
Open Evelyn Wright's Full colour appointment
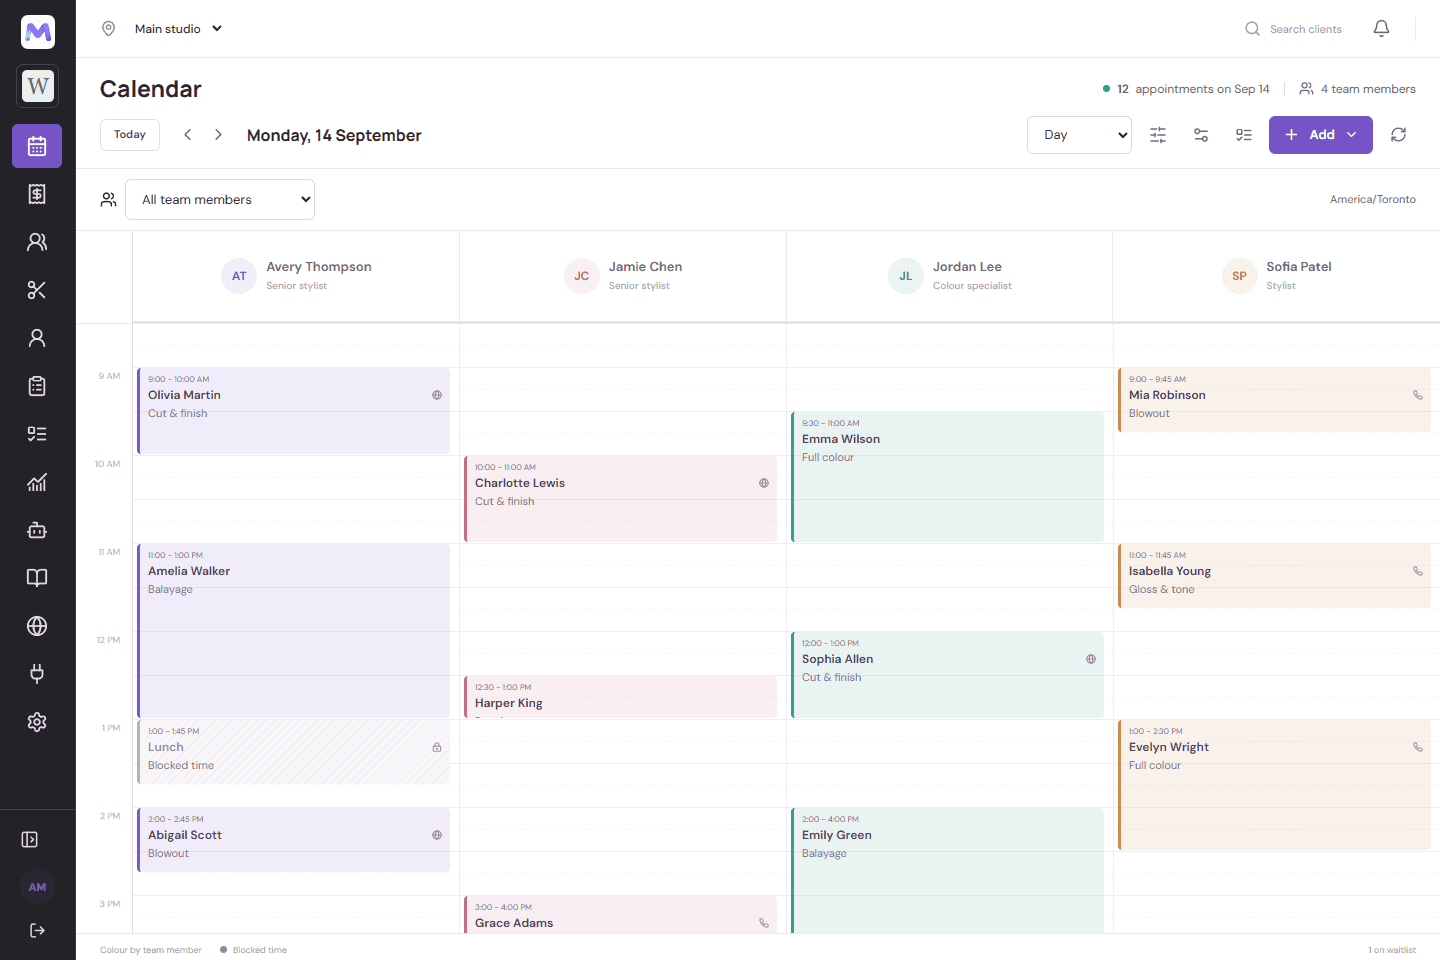1274,785
